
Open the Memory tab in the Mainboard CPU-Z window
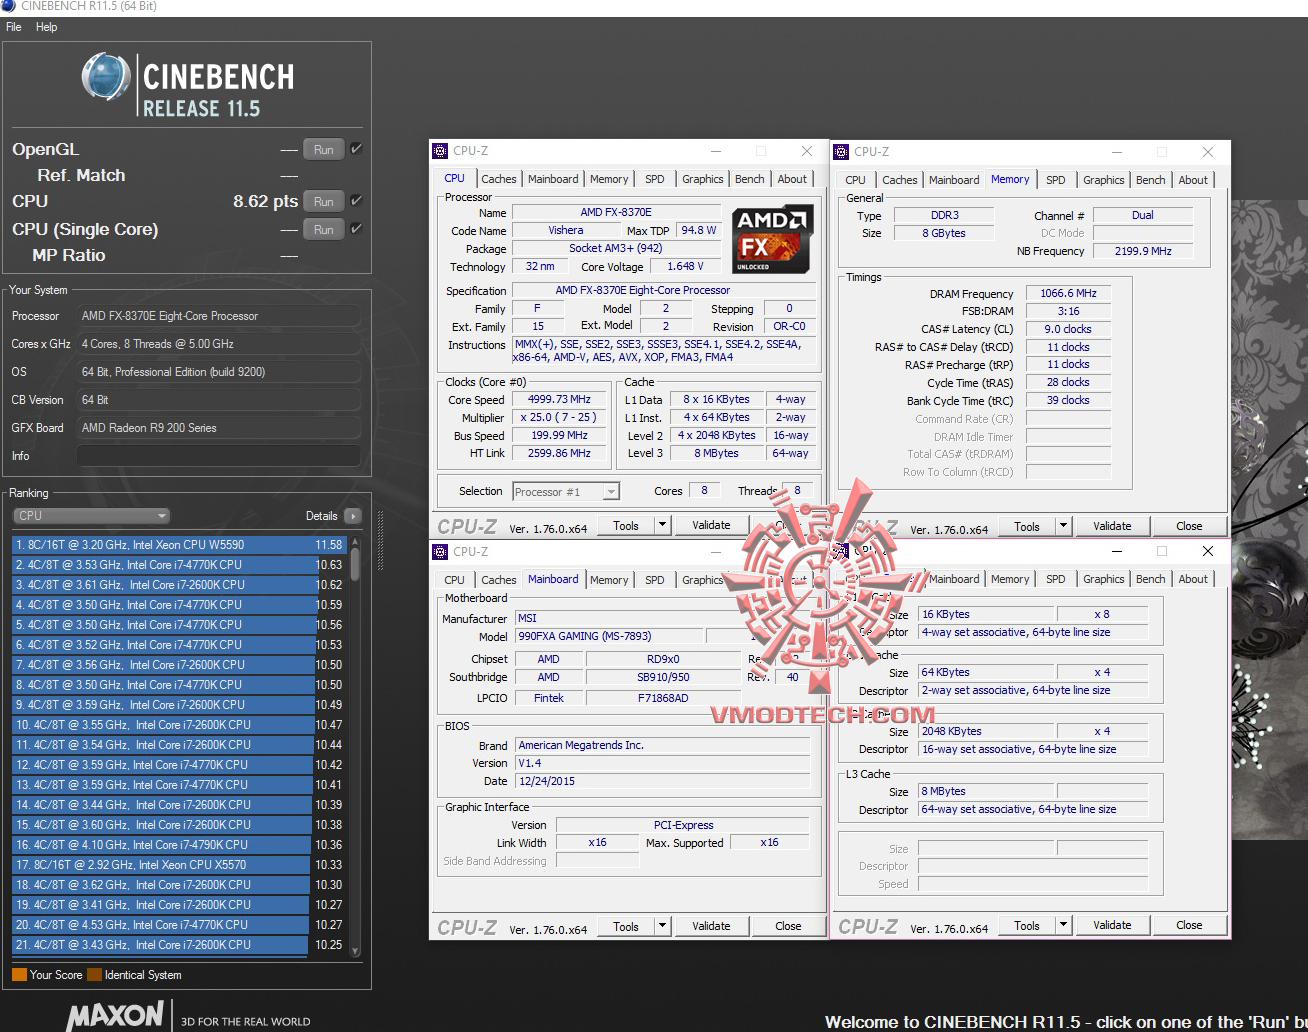pos(609,579)
